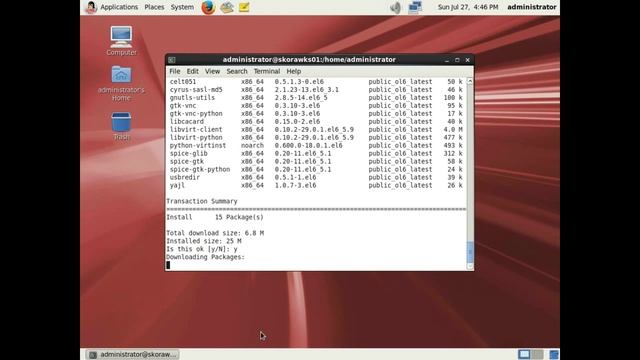The height and width of the screenshot is (360, 640).
Task: Click the '4.0 M' size value
Action: pos(453,129)
